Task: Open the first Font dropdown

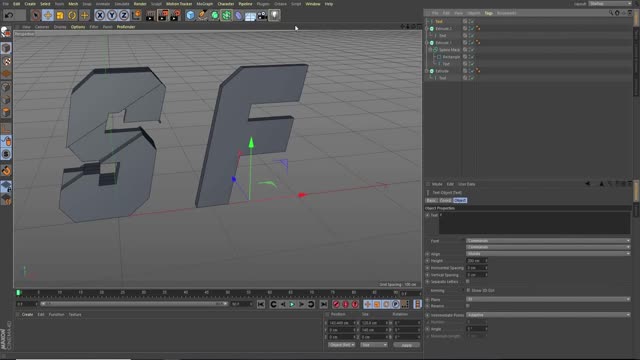Action: click(x=548, y=241)
